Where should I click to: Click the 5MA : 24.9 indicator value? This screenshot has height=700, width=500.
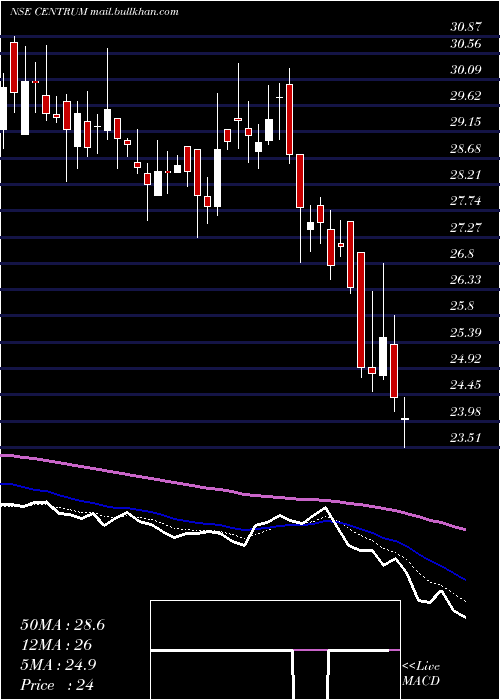point(58,665)
